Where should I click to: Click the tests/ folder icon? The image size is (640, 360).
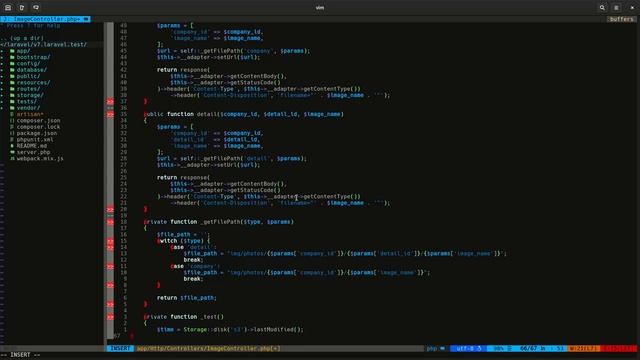click(x=12, y=102)
